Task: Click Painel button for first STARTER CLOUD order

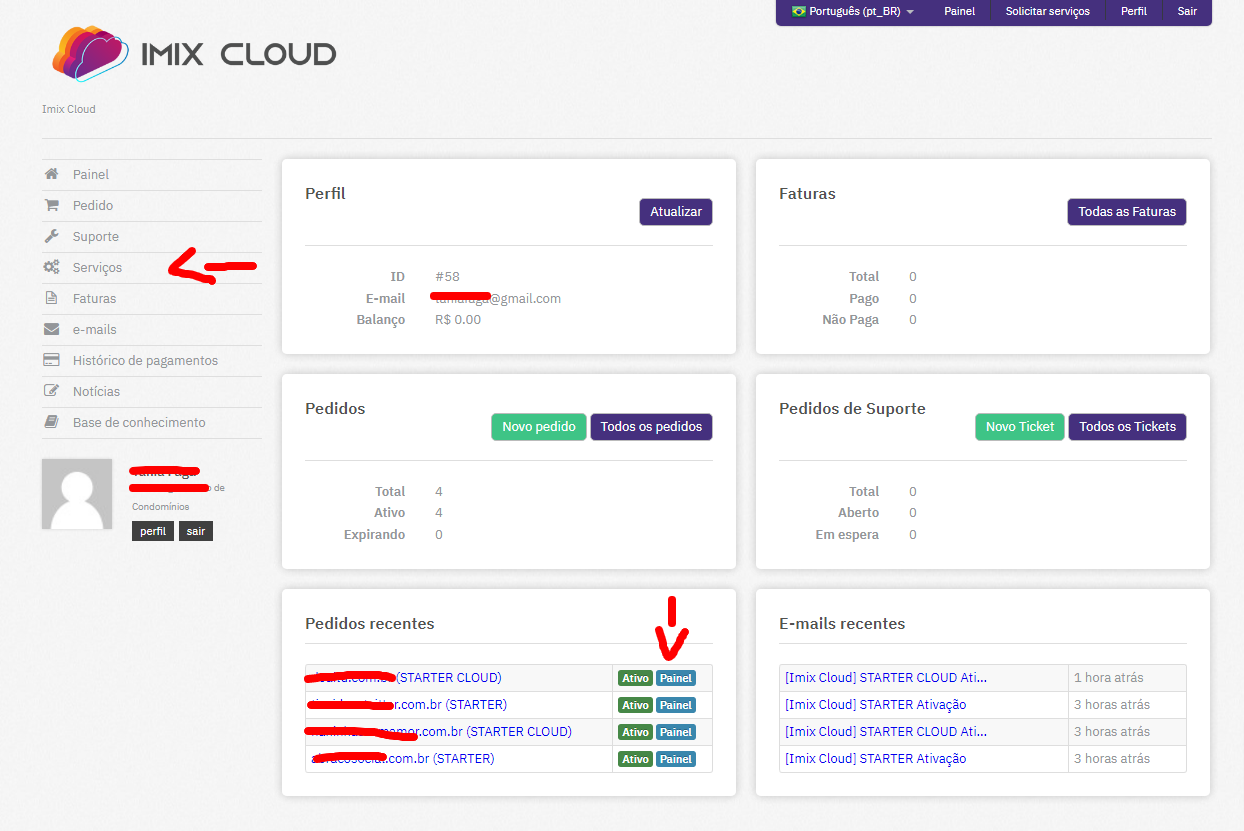Action: click(x=676, y=678)
